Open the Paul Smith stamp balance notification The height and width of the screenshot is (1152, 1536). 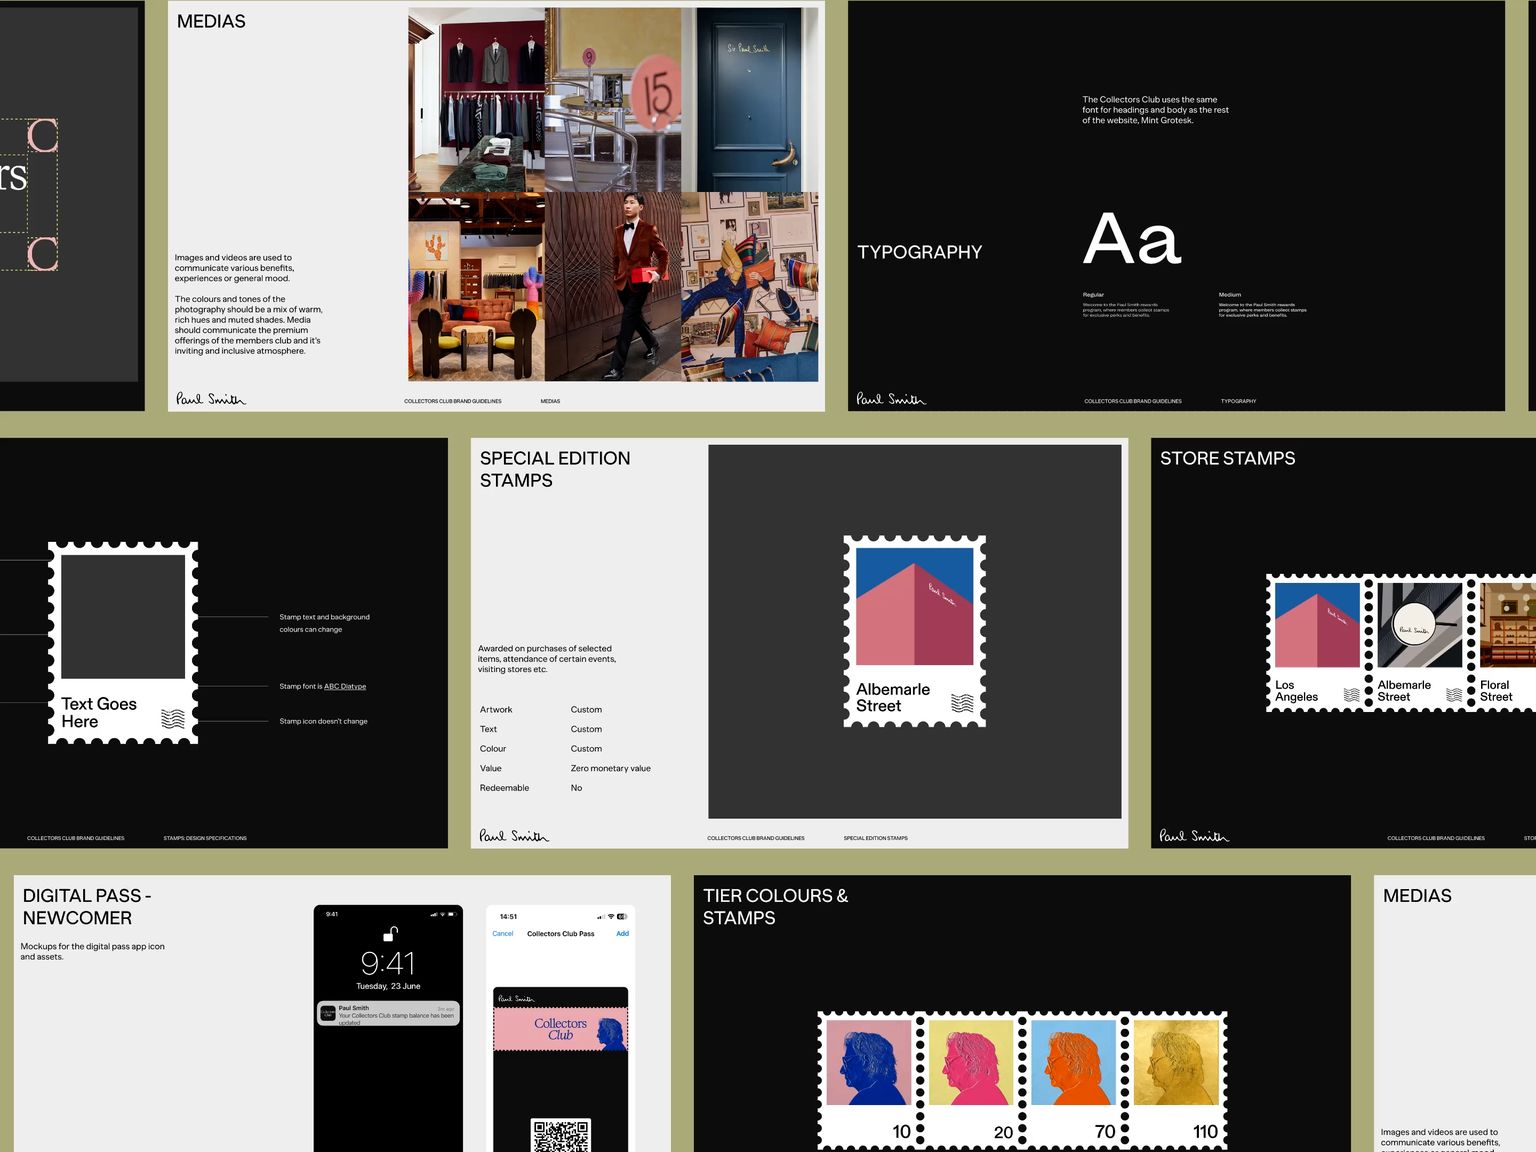[388, 1014]
